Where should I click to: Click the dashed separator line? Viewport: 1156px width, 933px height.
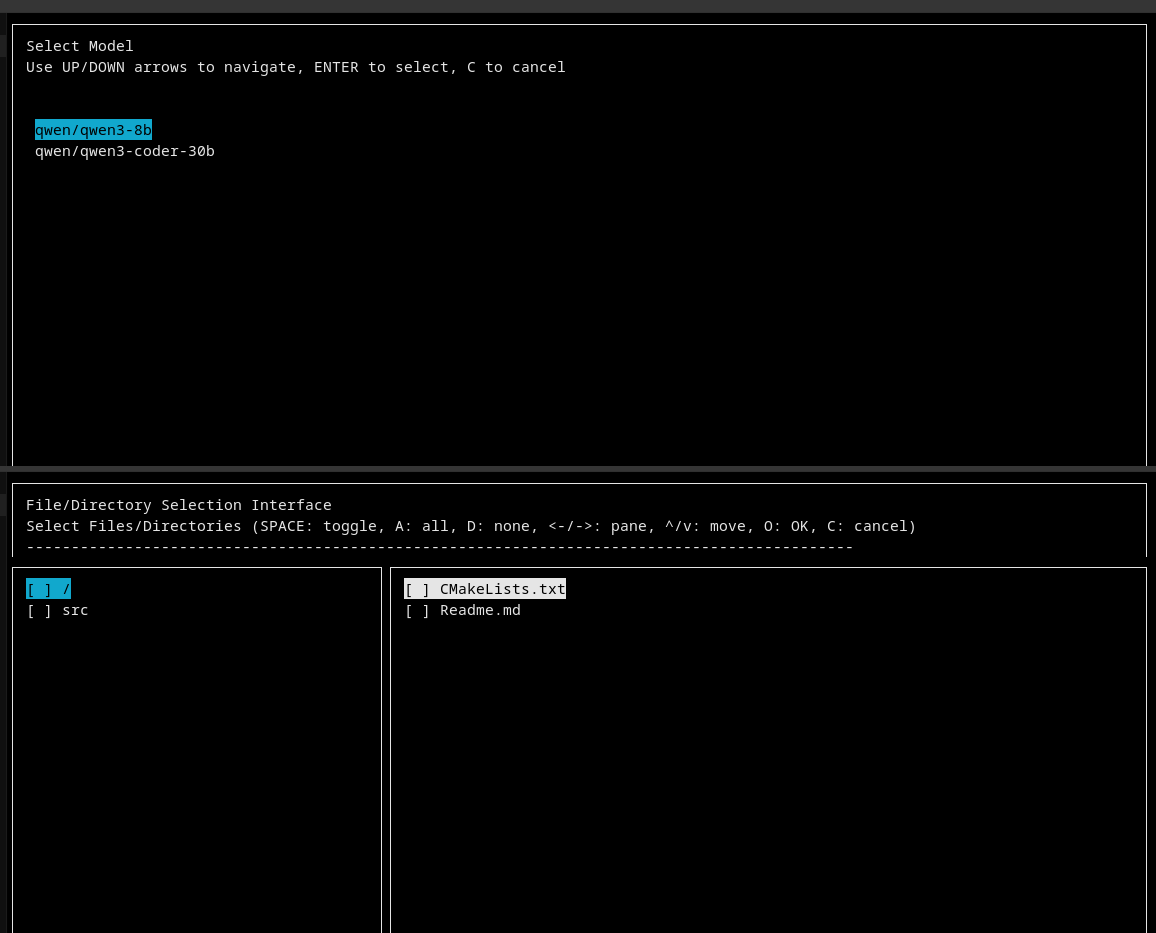(x=440, y=546)
